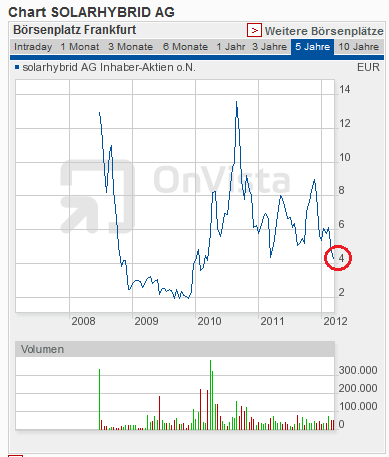Screen dimensions: 389x457
Task: Click the blue legend square before solarhybrid AG
Action: pos(17,68)
